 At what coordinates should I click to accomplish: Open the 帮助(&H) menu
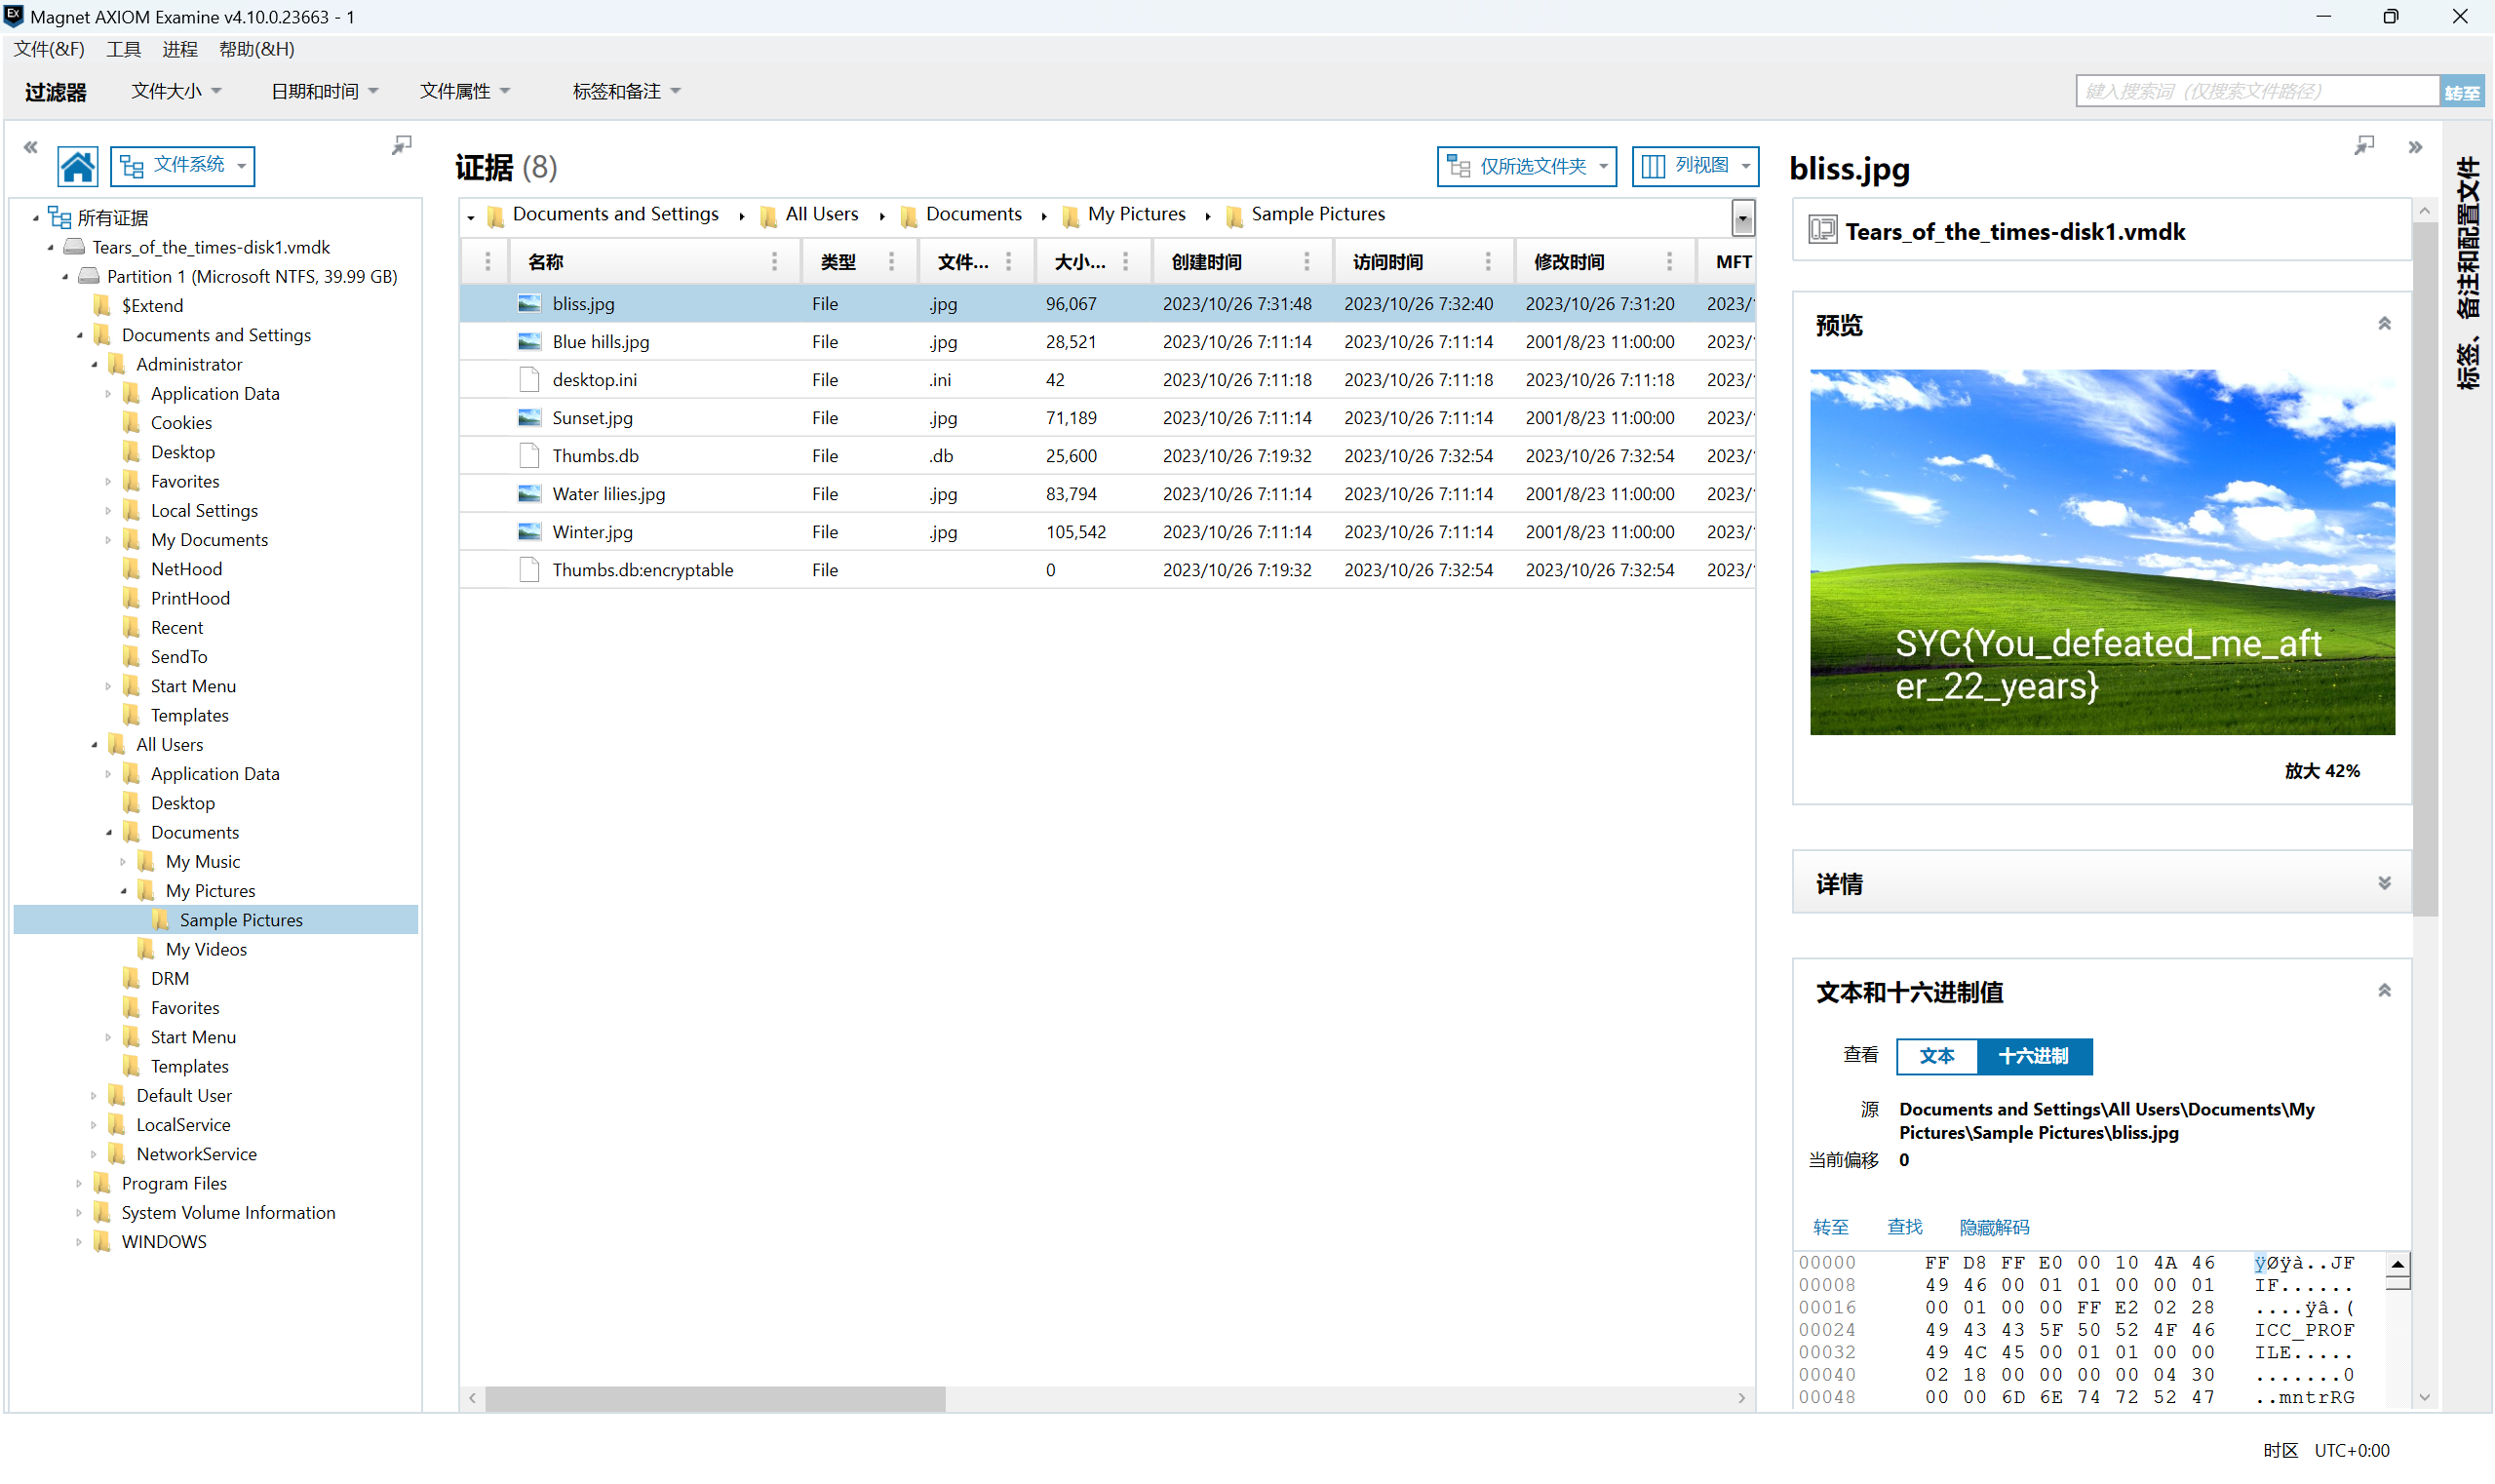(x=257, y=49)
